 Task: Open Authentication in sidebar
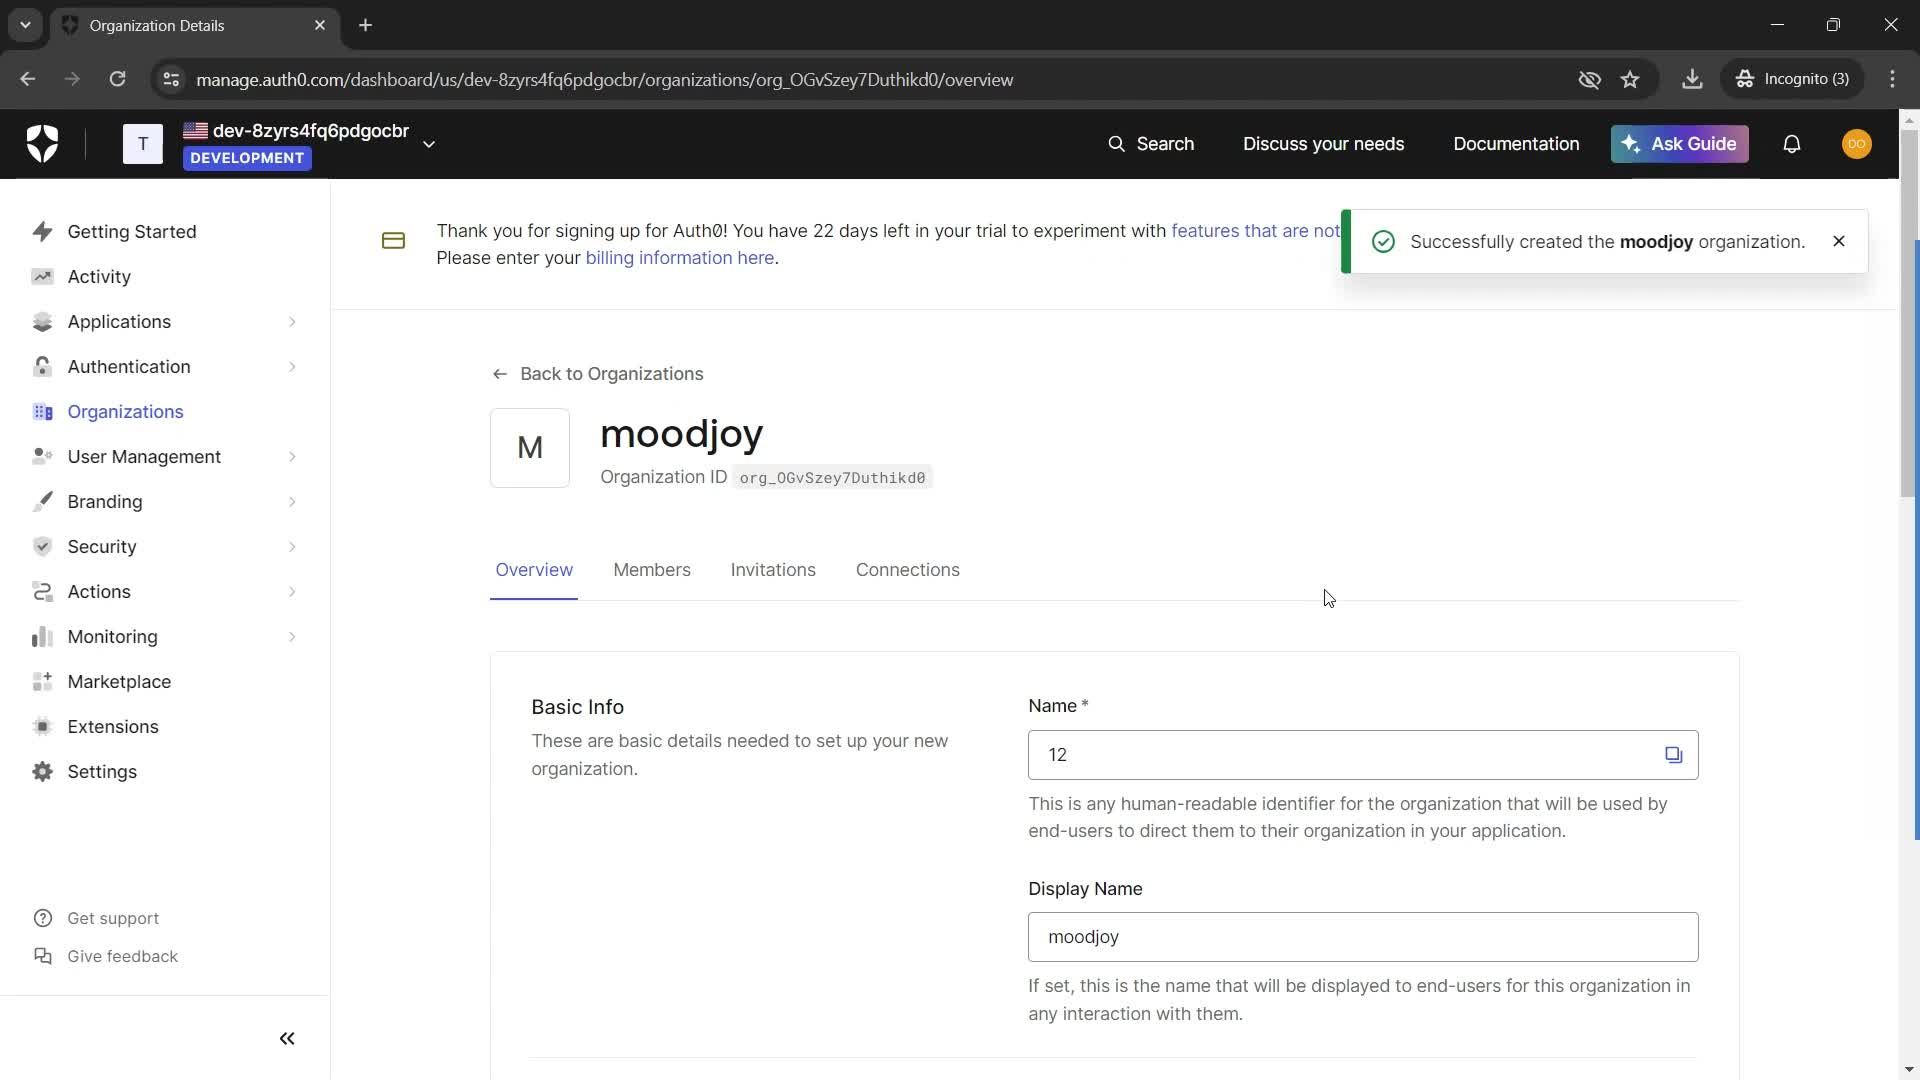(x=129, y=366)
